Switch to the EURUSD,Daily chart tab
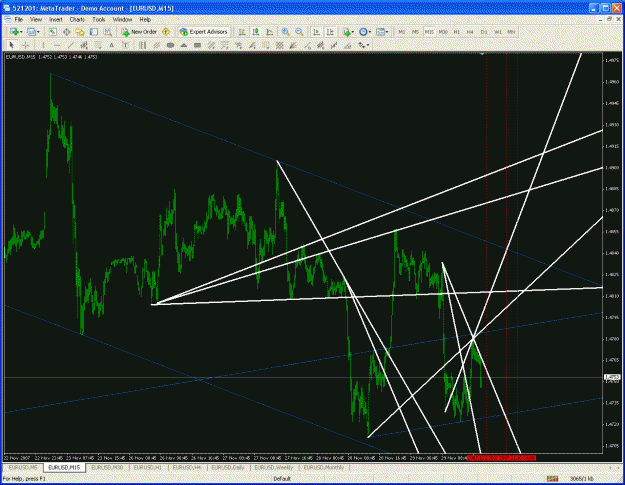Viewport: 625px width, 485px height. point(228,467)
